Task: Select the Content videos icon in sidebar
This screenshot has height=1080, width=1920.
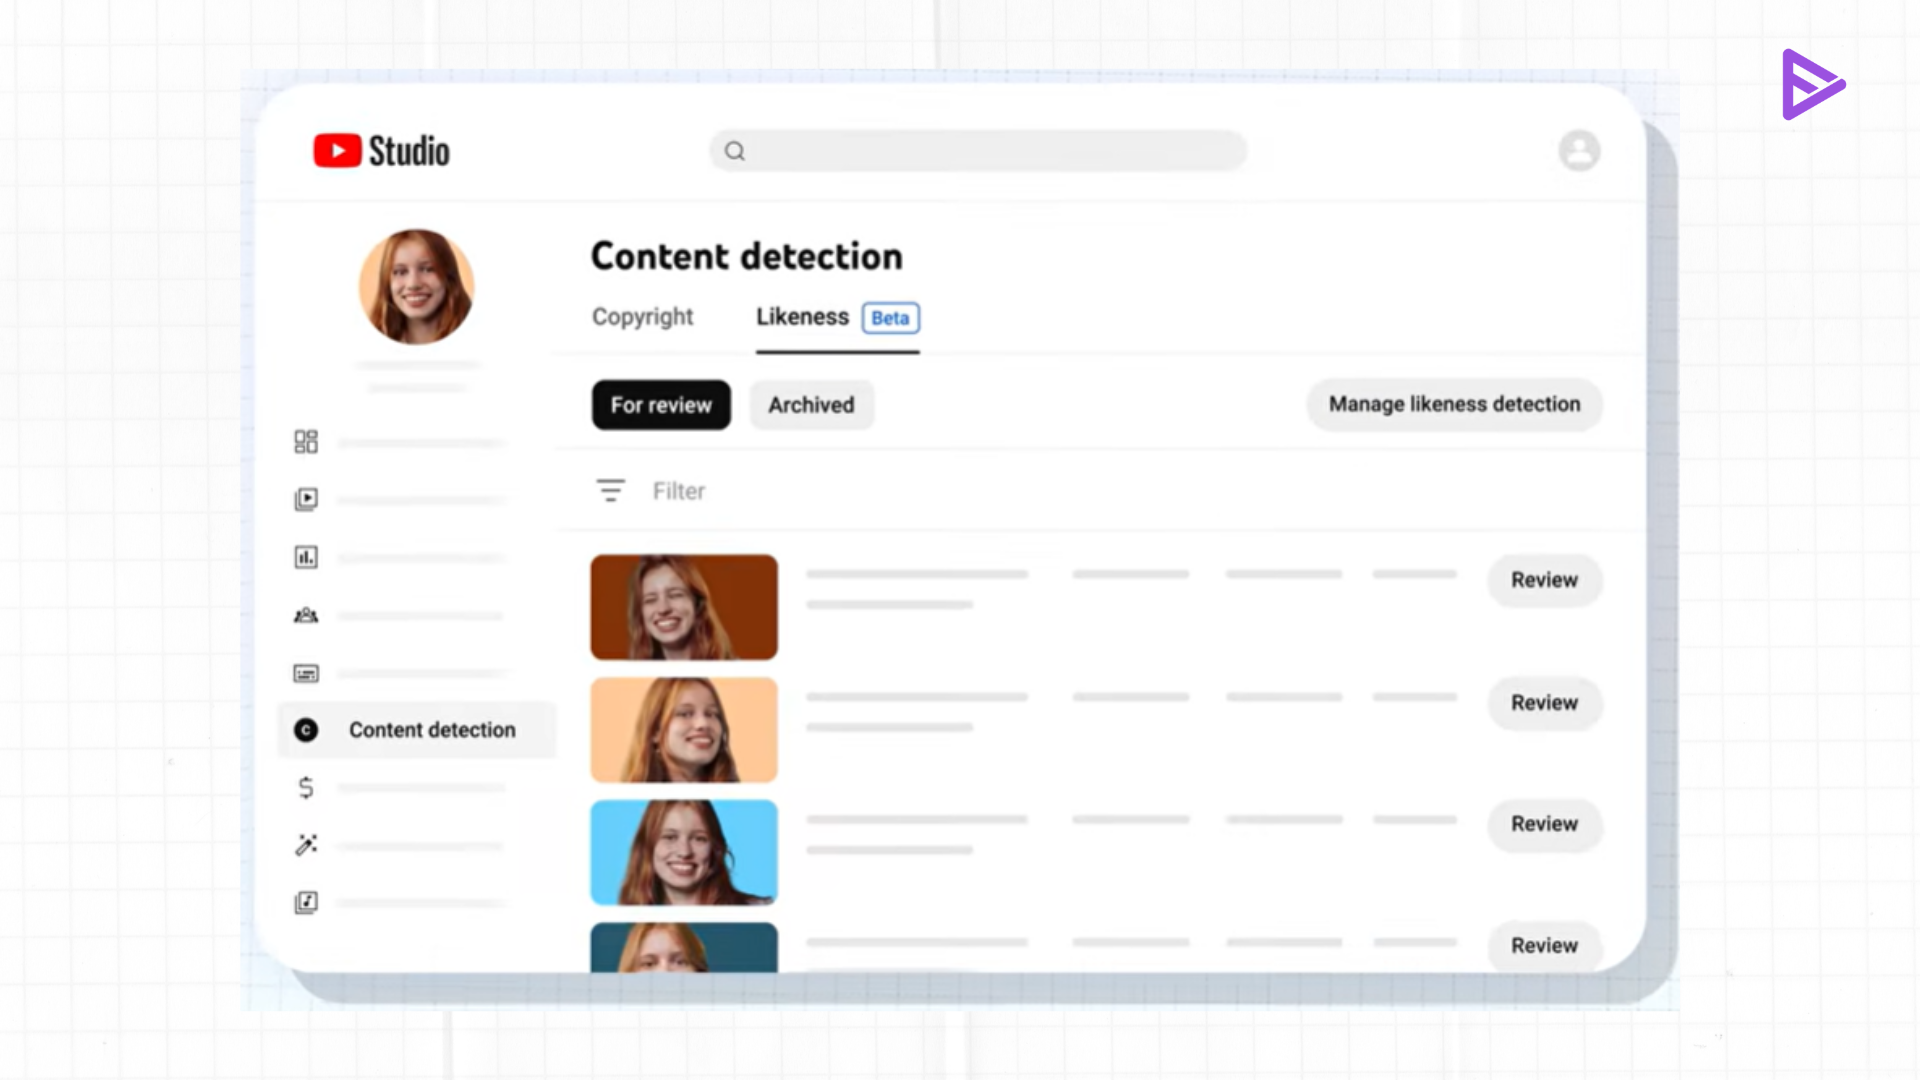Action: click(x=306, y=499)
